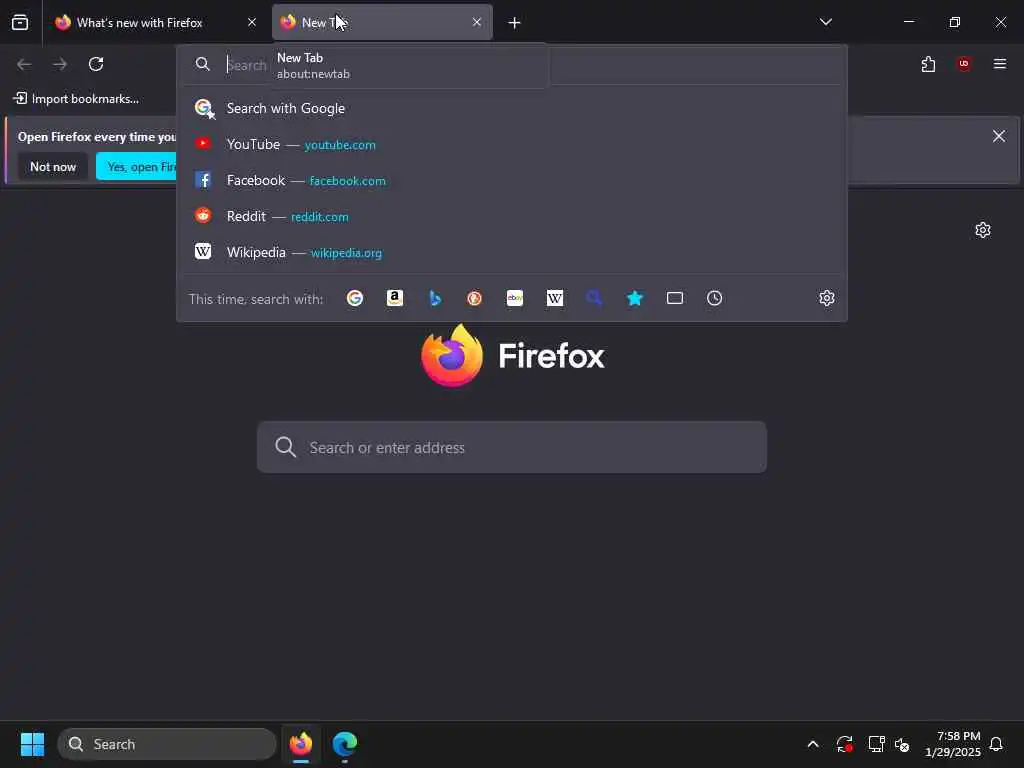The width and height of the screenshot is (1024, 768).
Task: Search this time with Amazon icon
Action: tap(394, 298)
